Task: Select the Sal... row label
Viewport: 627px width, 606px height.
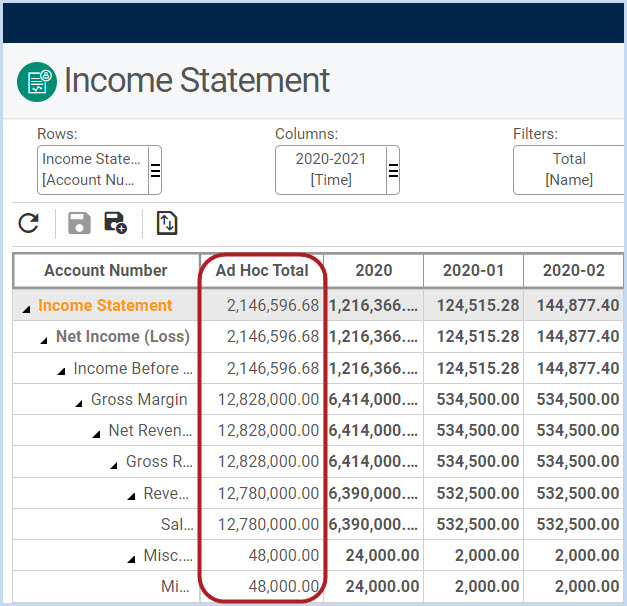Action: (177, 524)
